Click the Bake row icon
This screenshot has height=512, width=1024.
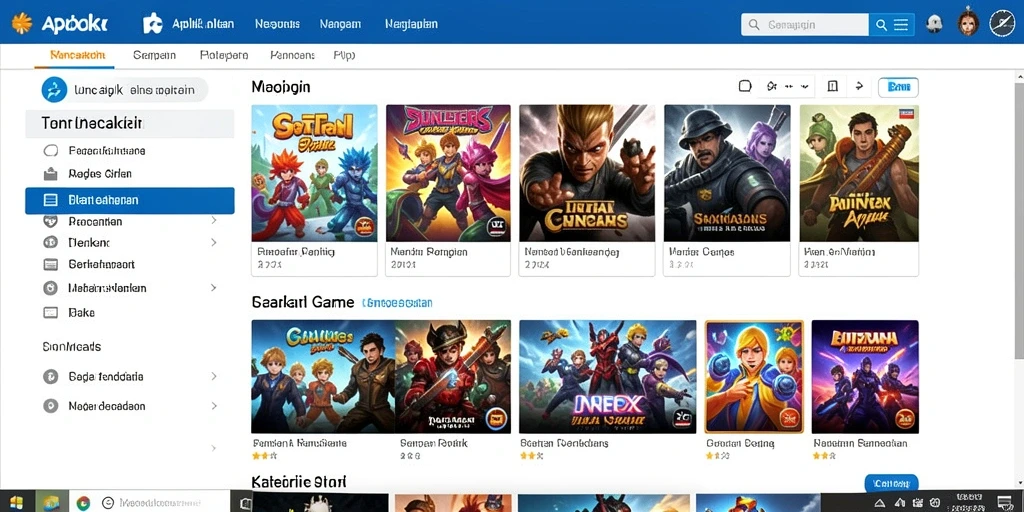(50, 313)
